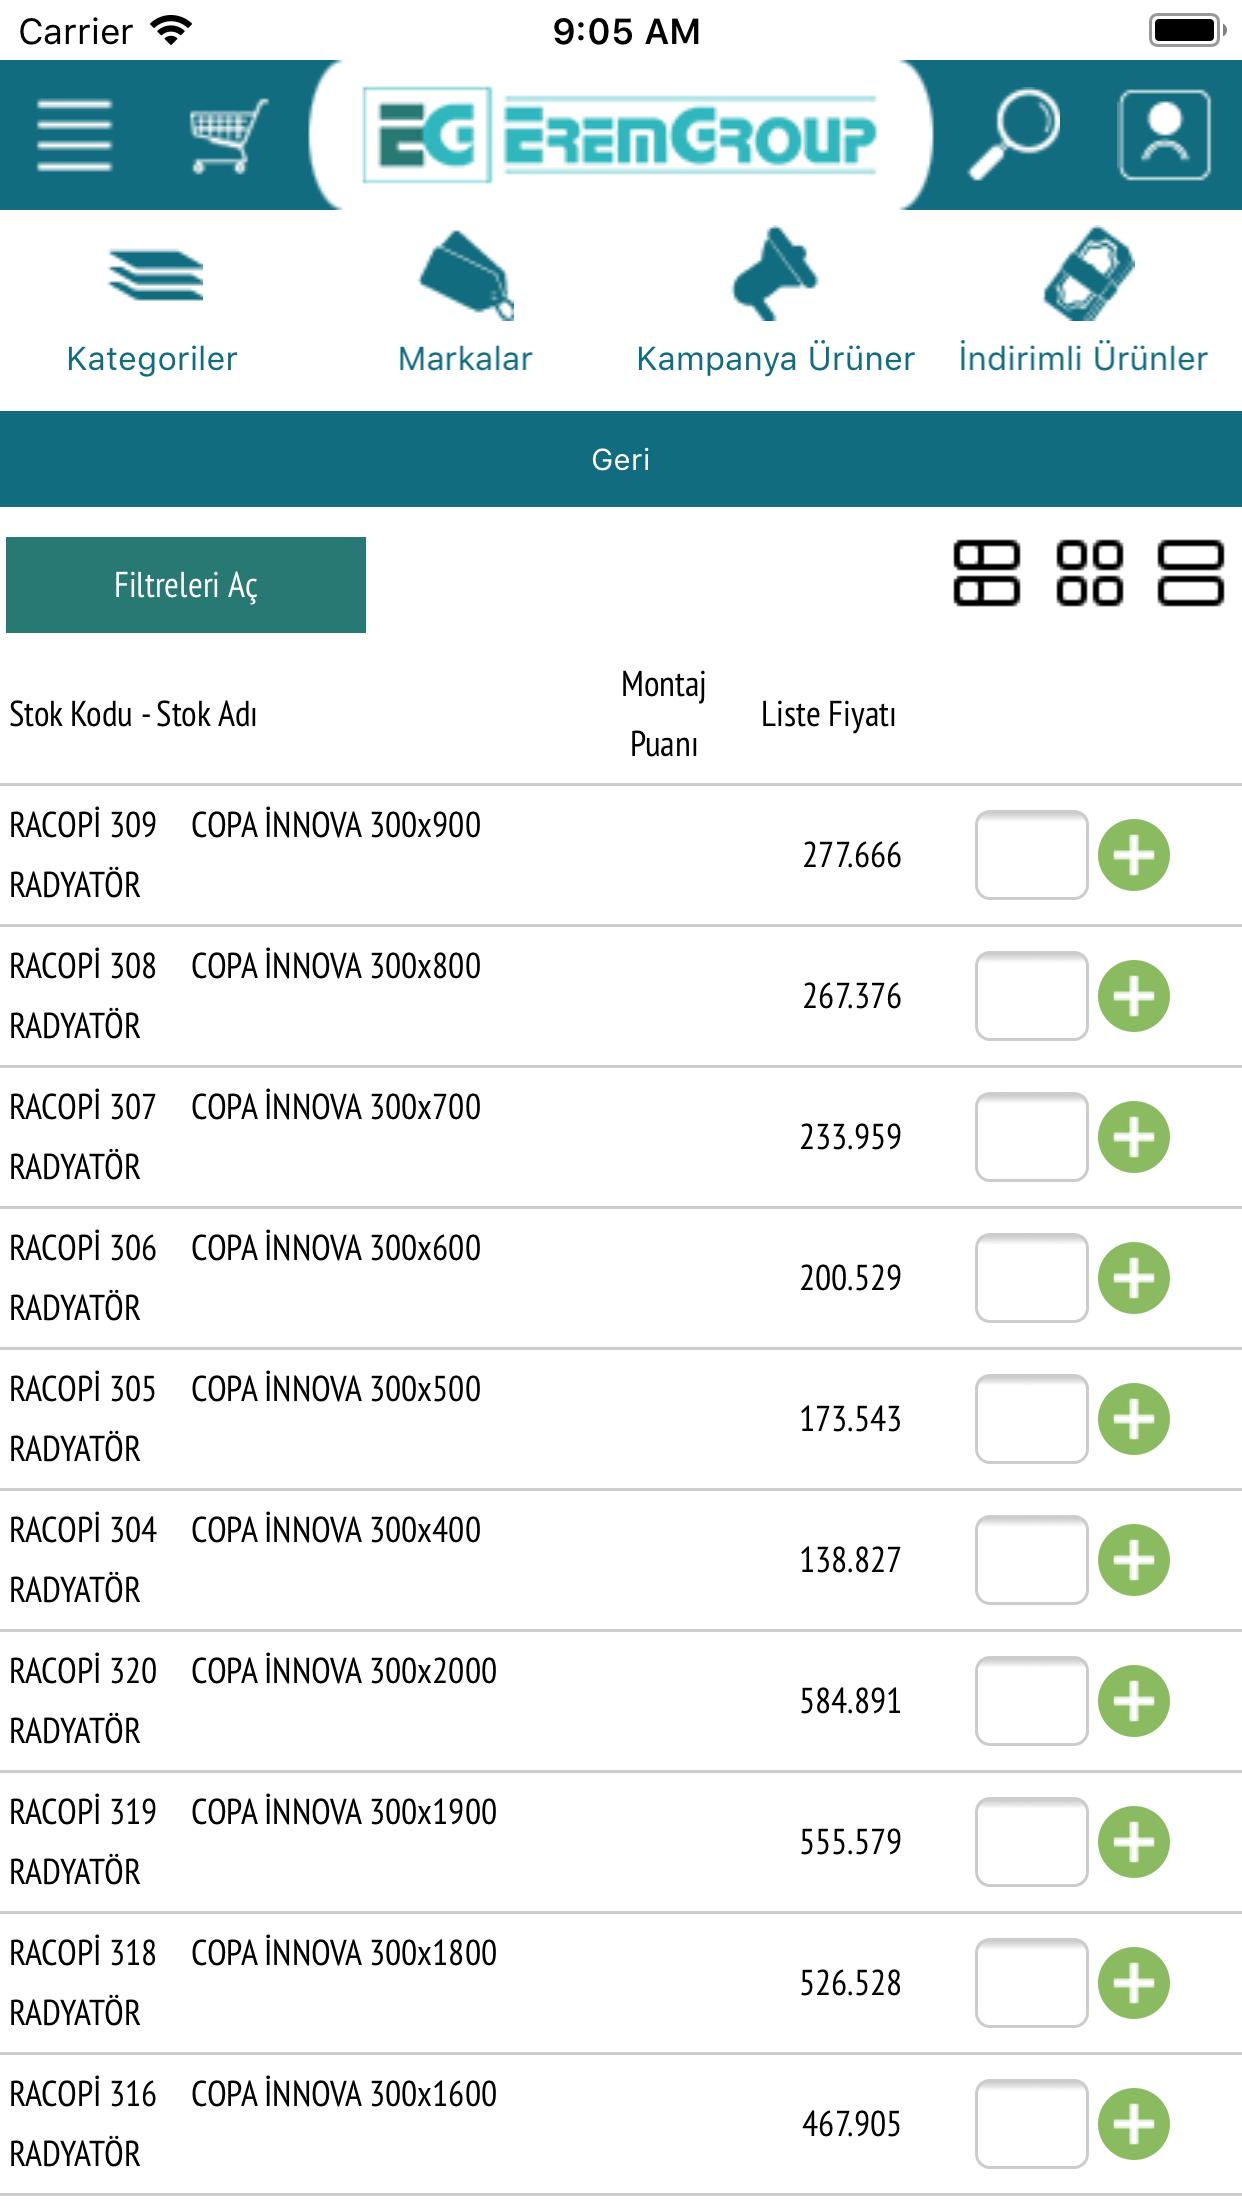Viewport: 1242px width, 2208px height.
Task: Add RACOPİ 306 to cart
Action: click(1134, 1278)
